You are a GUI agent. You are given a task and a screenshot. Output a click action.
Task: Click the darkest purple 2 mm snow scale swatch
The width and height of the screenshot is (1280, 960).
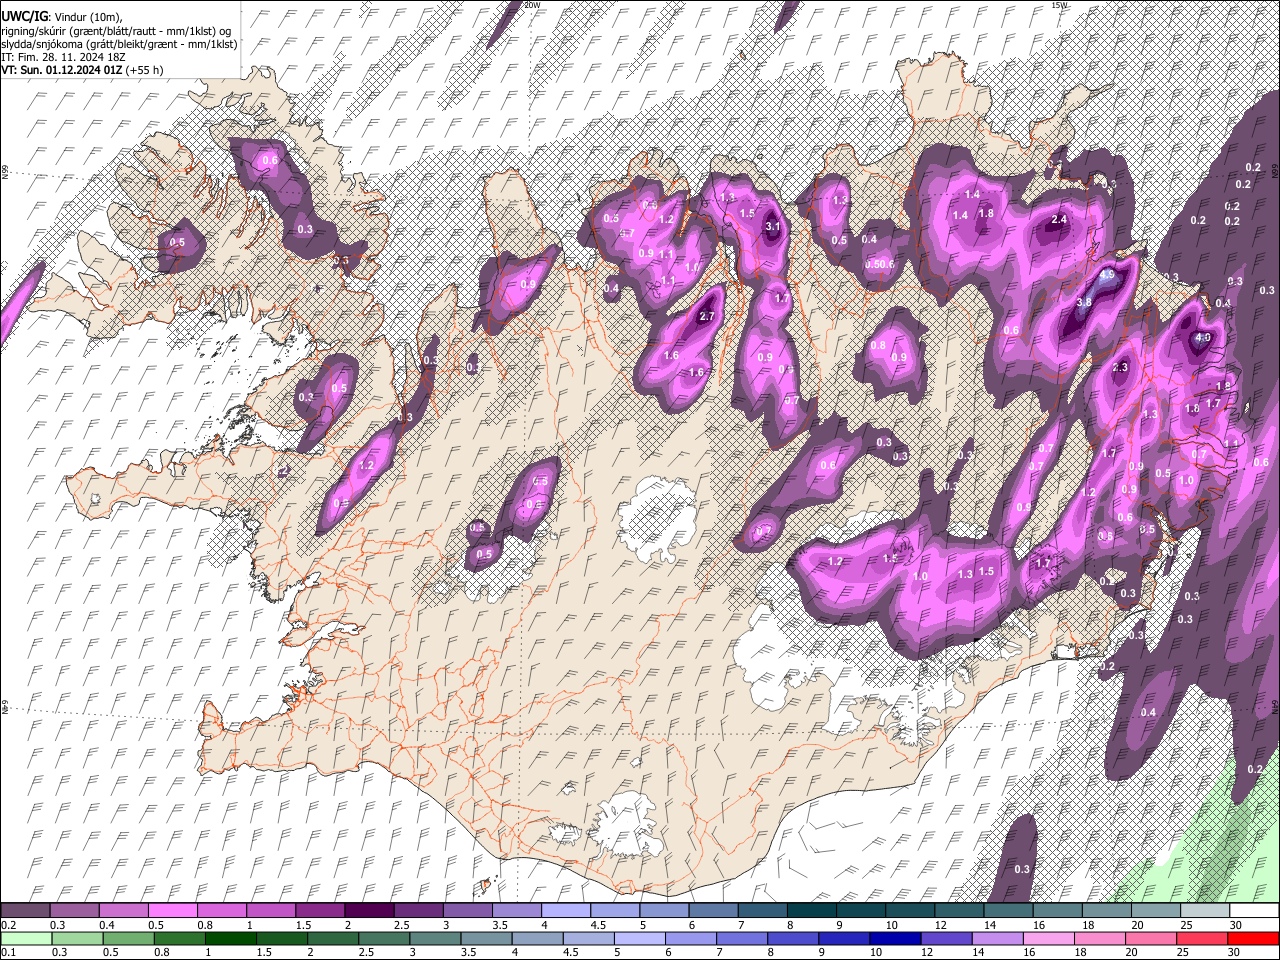point(369,911)
